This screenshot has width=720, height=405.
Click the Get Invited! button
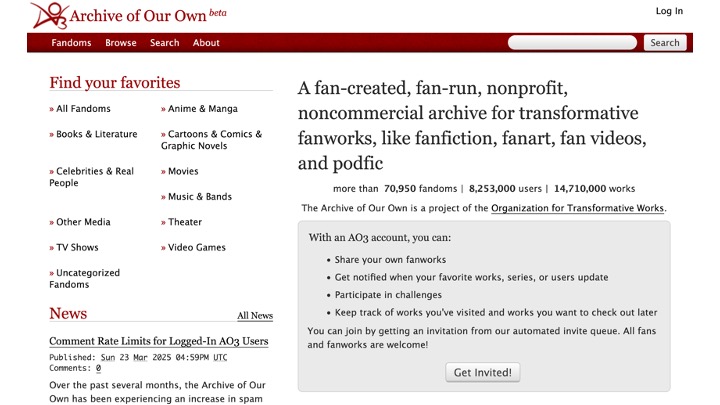click(483, 372)
